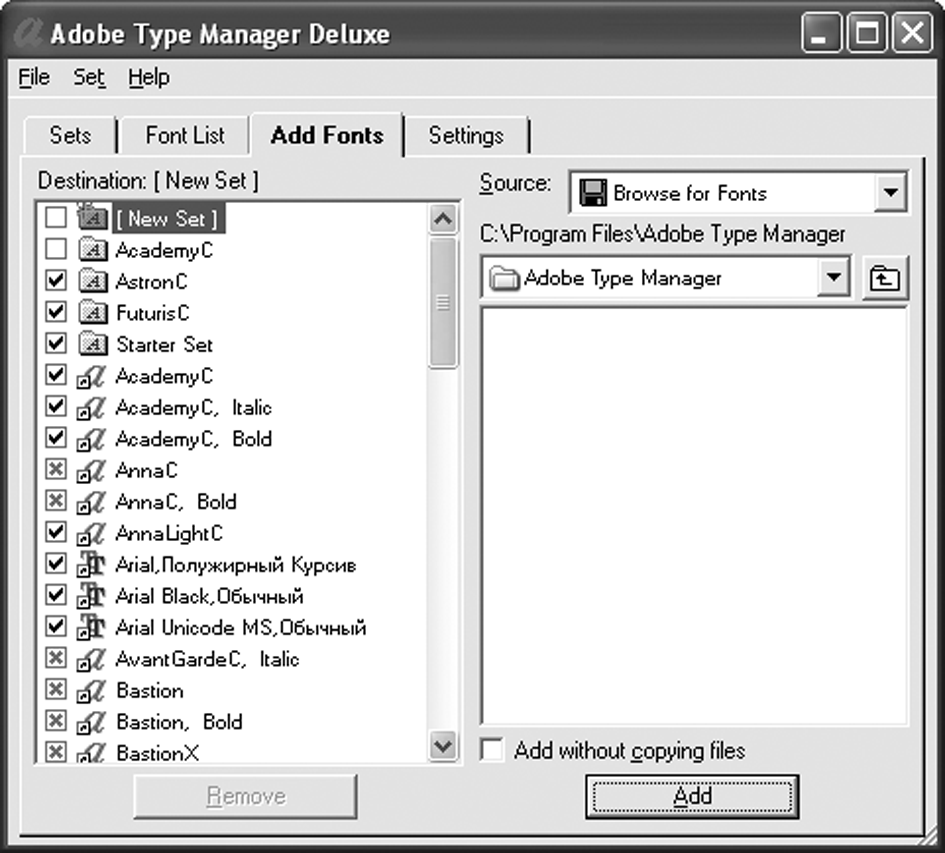Go up one folder level
The width and height of the screenshot is (945, 853).
pos(885,278)
